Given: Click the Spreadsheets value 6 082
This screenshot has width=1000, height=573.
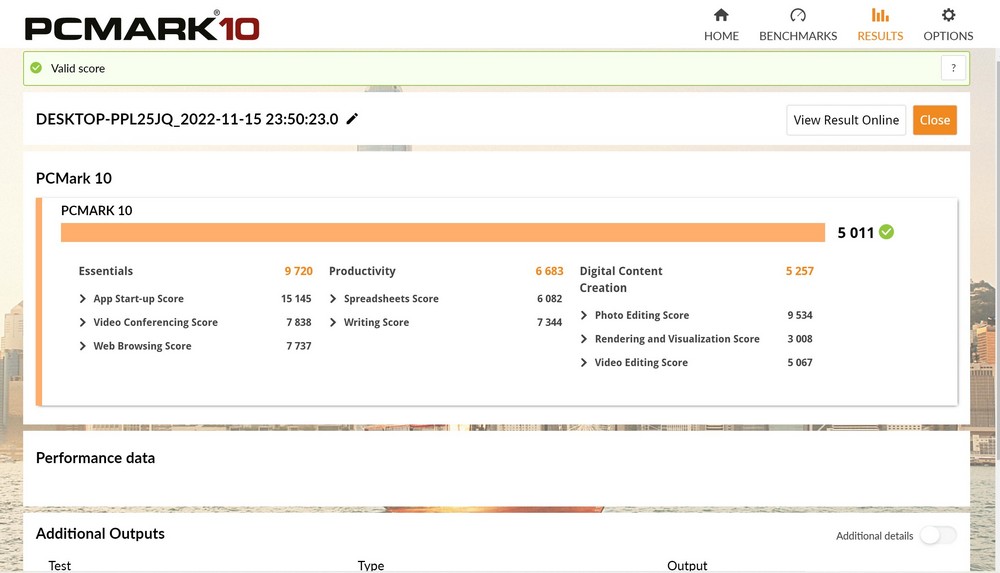Looking at the screenshot, I should click(x=549, y=299).
